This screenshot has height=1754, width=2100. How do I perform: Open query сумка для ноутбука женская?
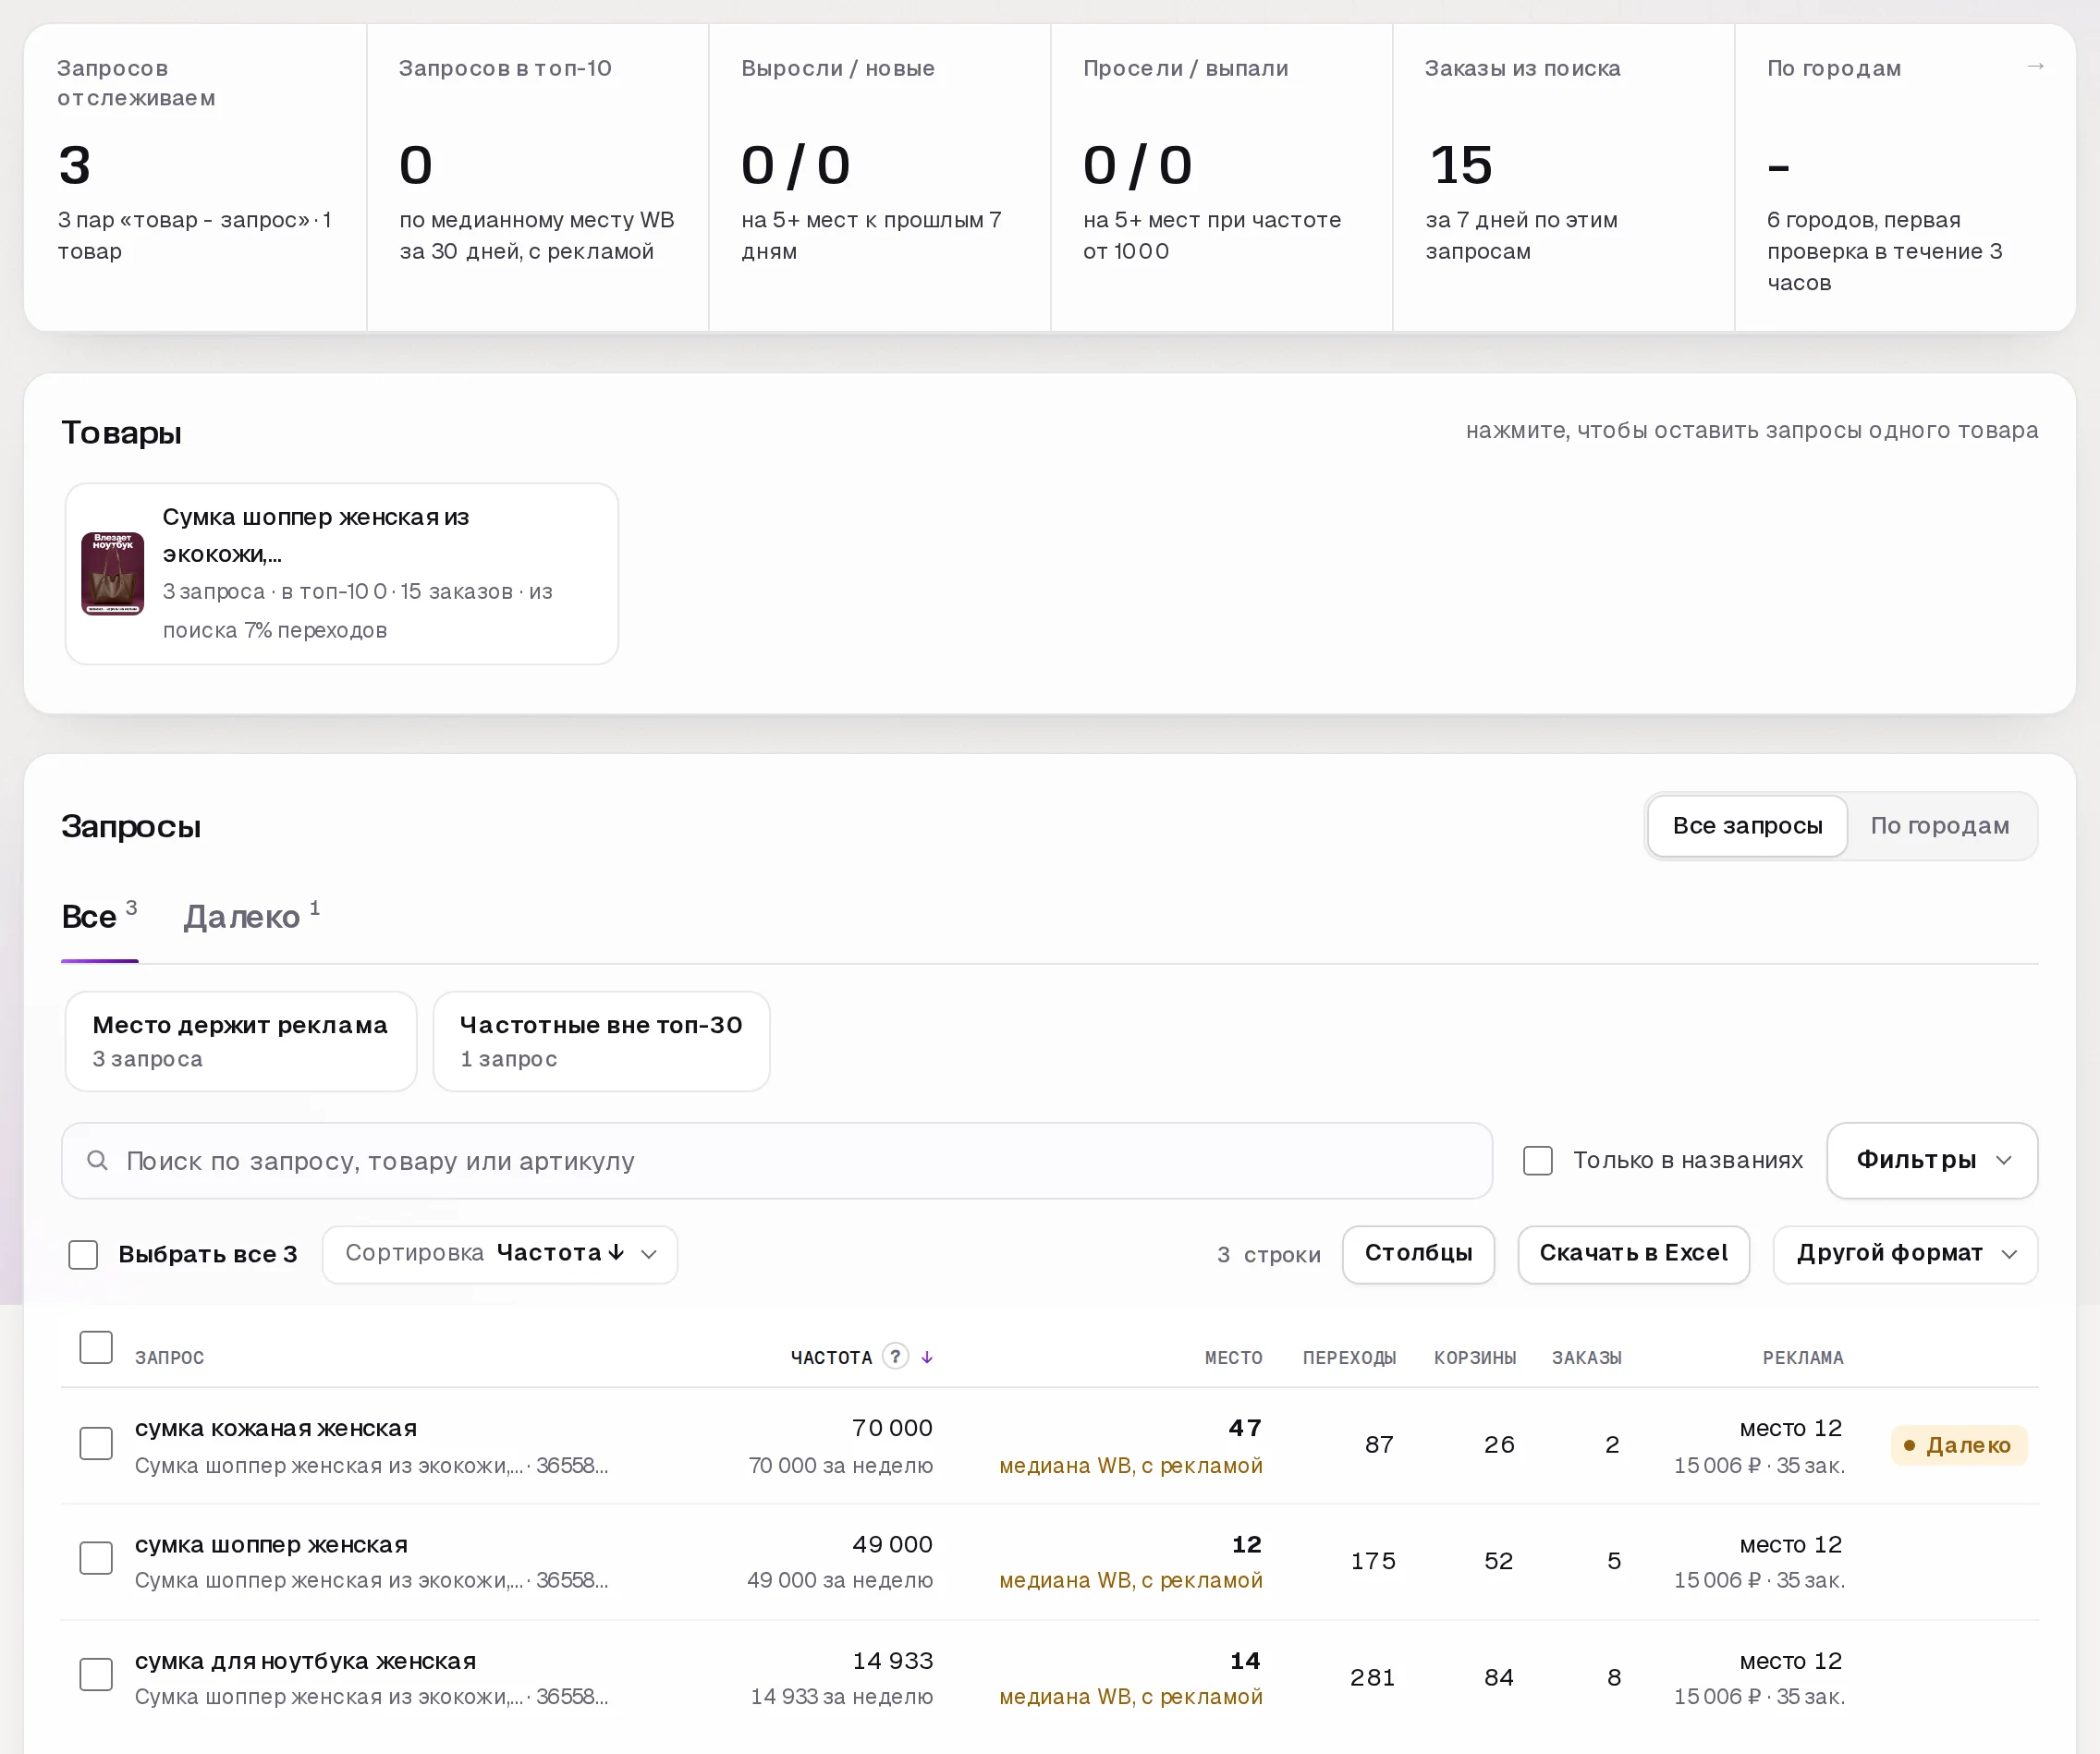pos(305,1661)
